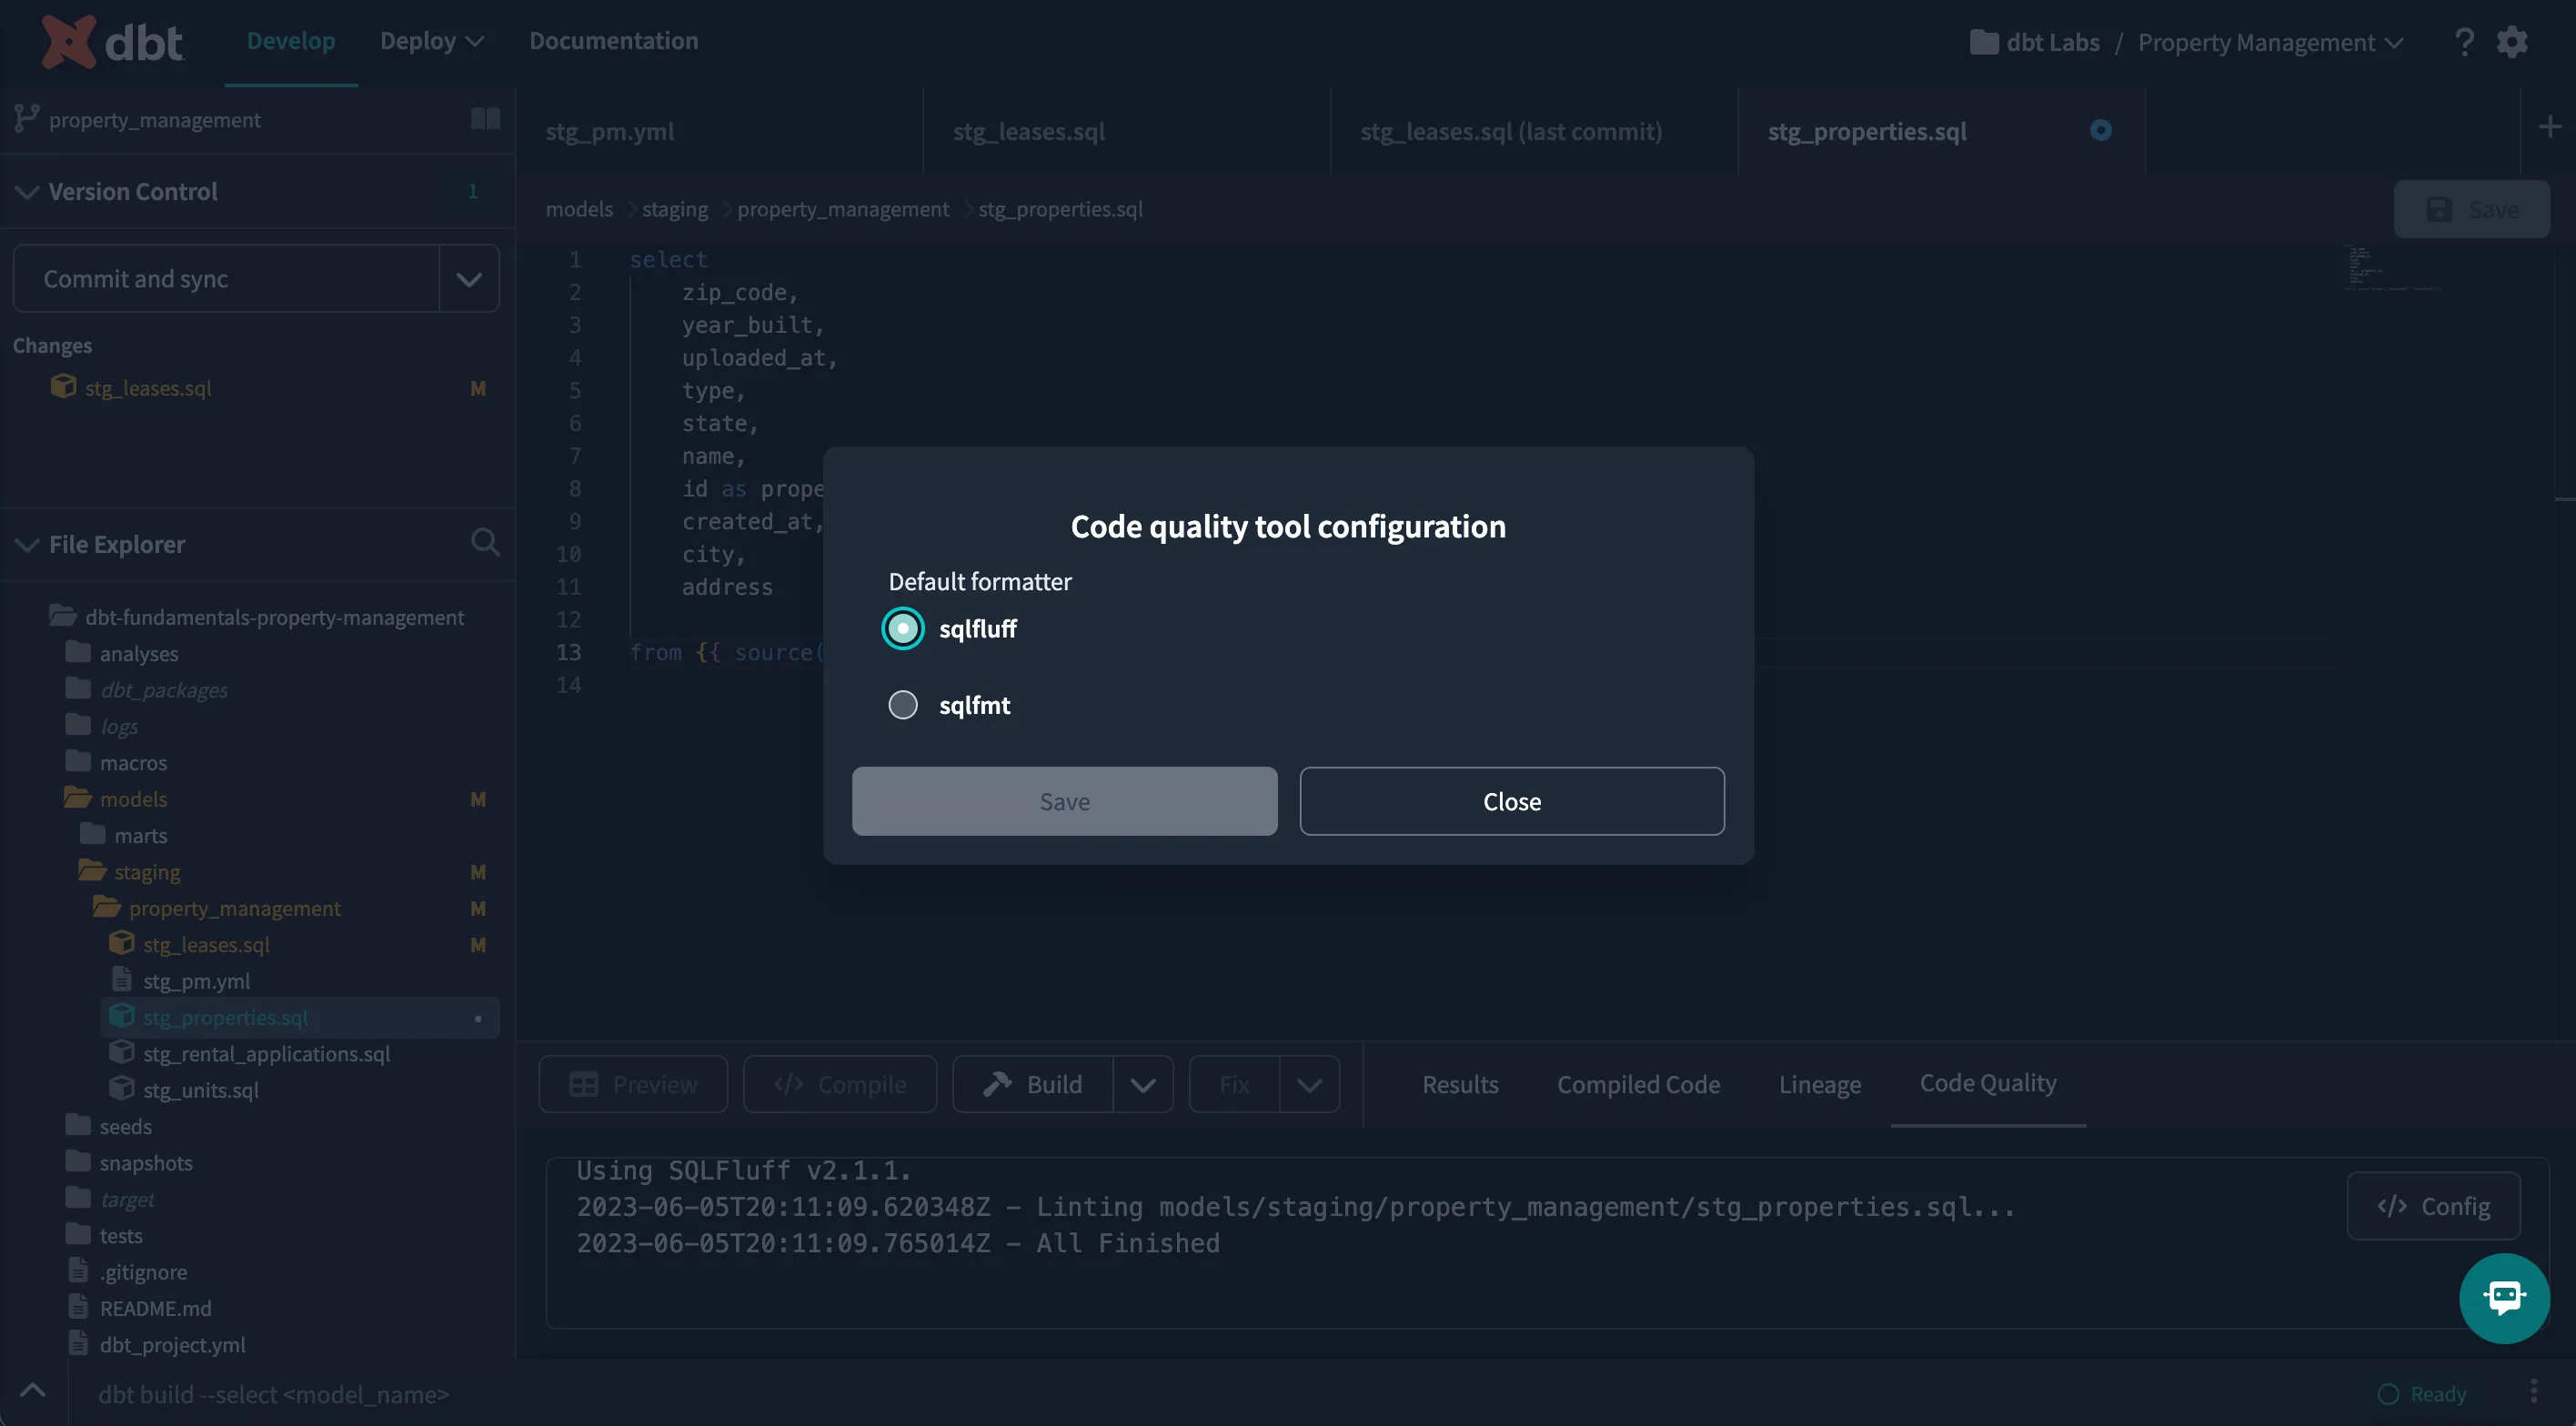Switch to the Results tab
The width and height of the screenshot is (2576, 1426).
pos(1460,1085)
